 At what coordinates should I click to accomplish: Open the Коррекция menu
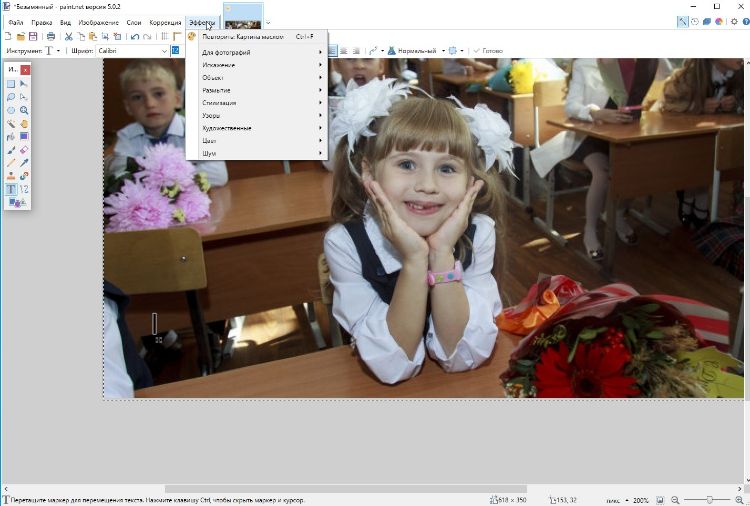[x=165, y=22]
